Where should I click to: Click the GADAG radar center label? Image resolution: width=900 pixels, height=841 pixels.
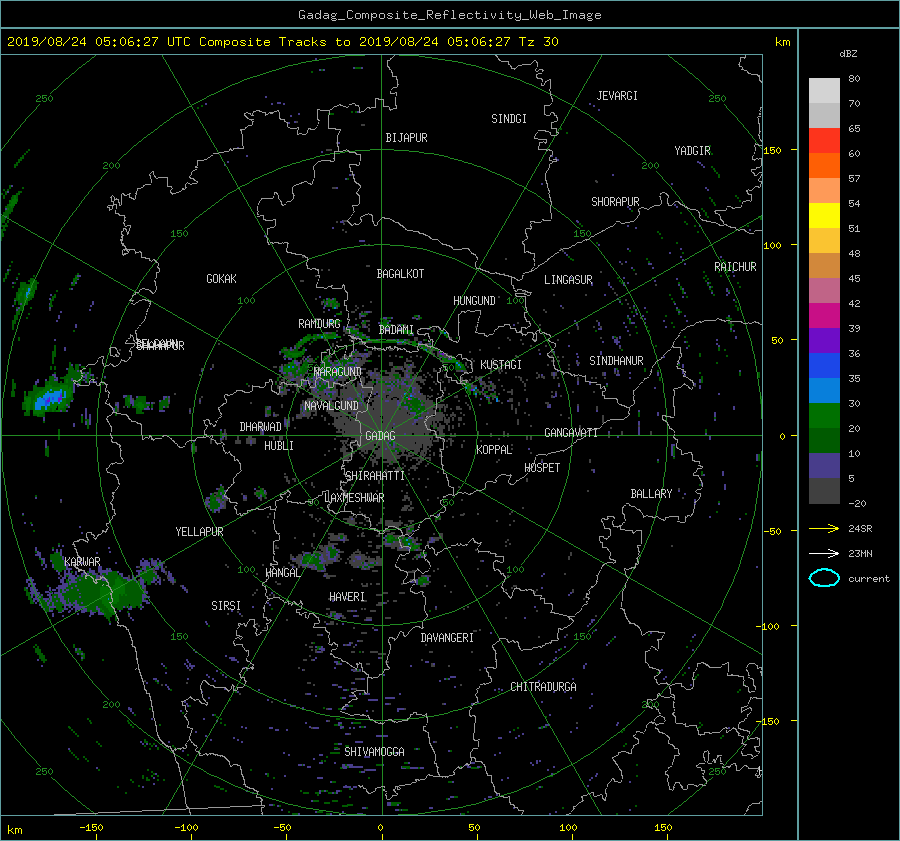click(x=380, y=436)
